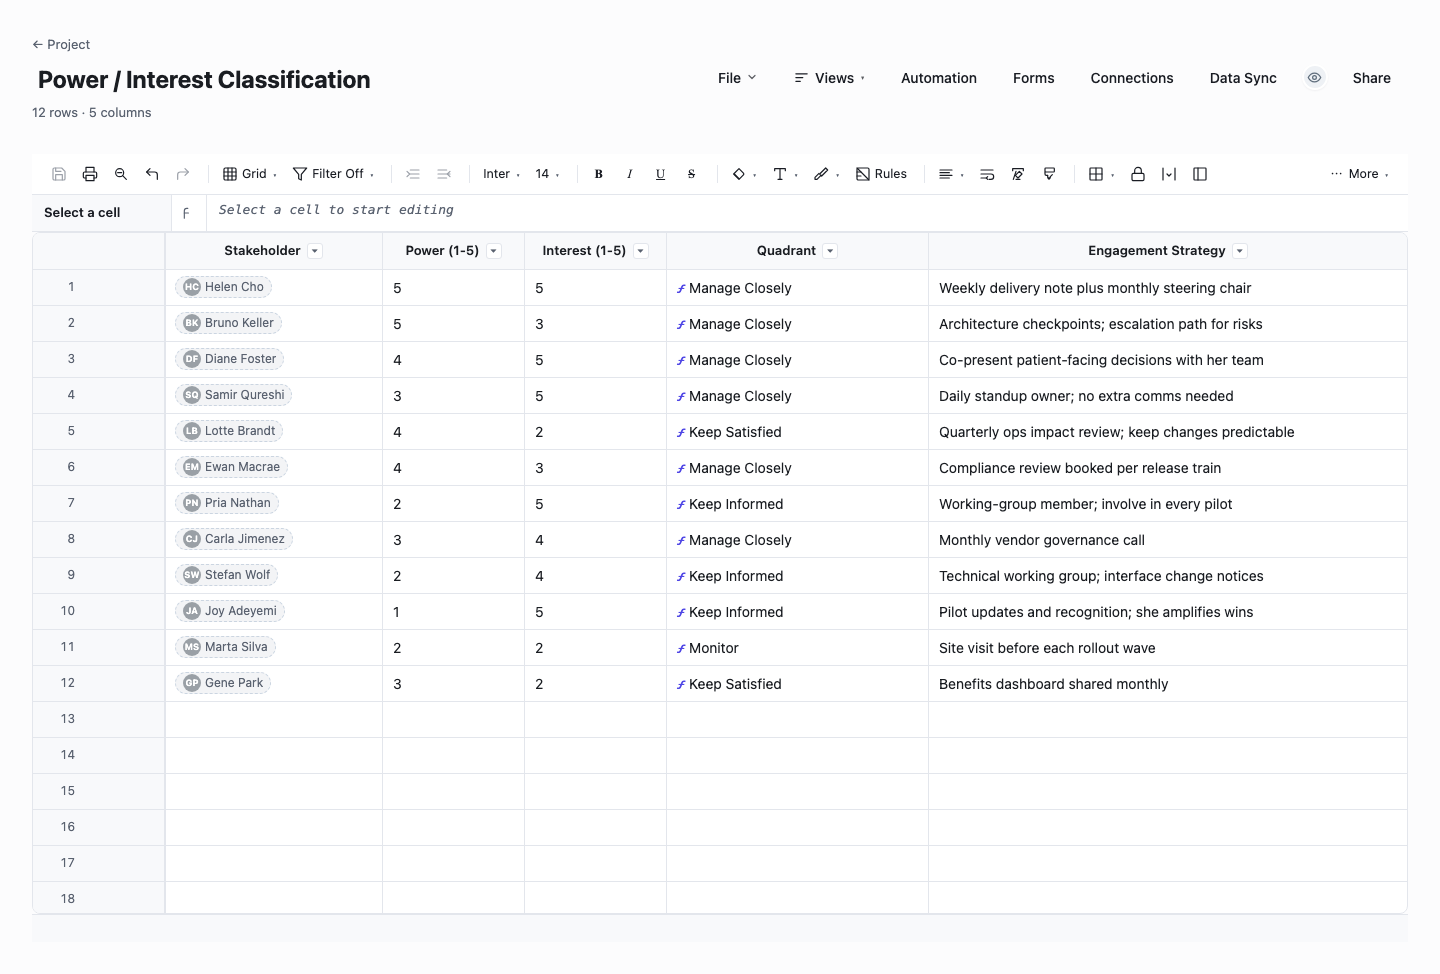Image resolution: width=1440 pixels, height=974 pixels.
Task: Click the formula F icon beside formula bar
Action: 186,213
